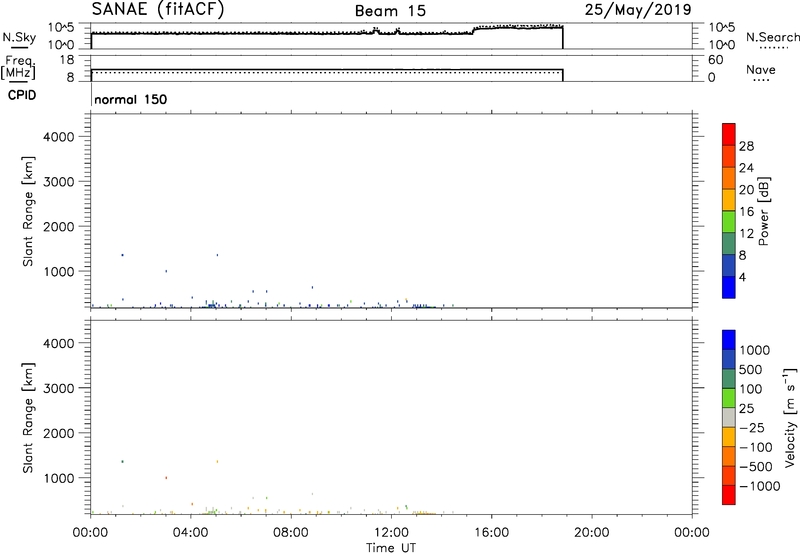Pick the blue Power colorbar segment below 4
Screen dimensions: 800x554
(x=729, y=287)
